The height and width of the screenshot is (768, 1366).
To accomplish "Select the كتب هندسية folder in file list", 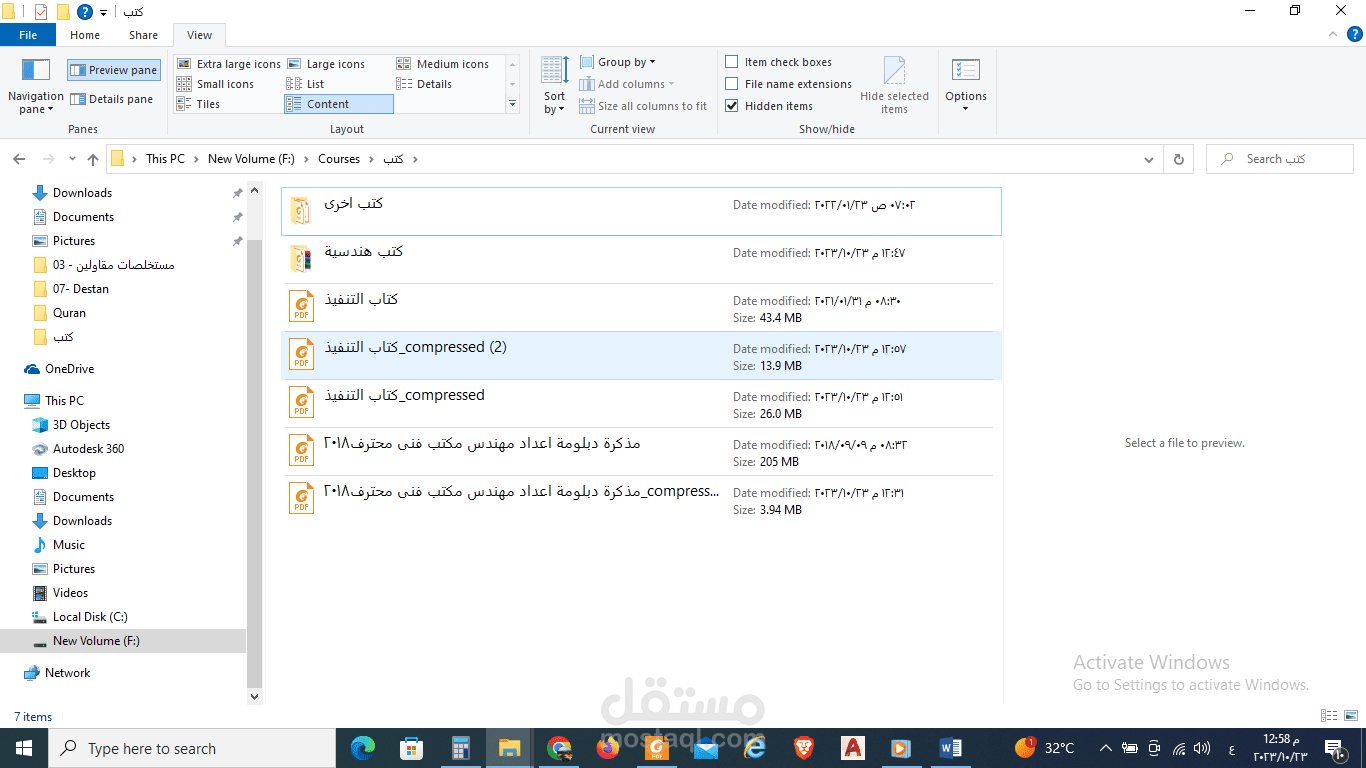I will click(x=642, y=260).
